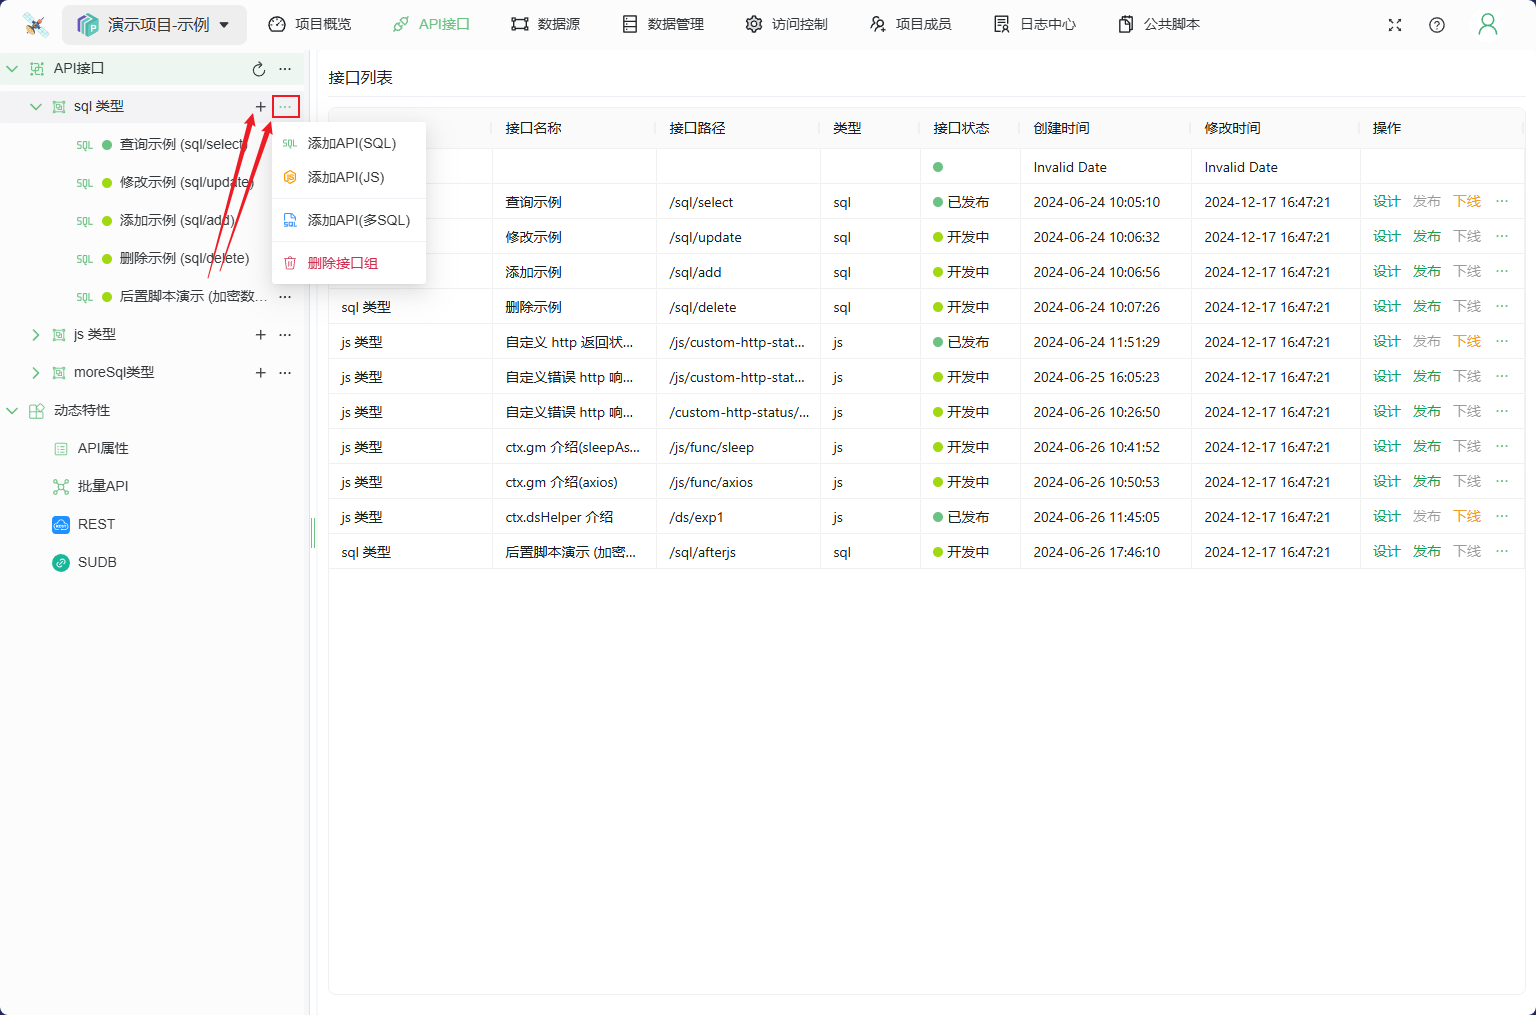
Task: Open the 演示项目-示例 project dropdown
Action: [155, 25]
